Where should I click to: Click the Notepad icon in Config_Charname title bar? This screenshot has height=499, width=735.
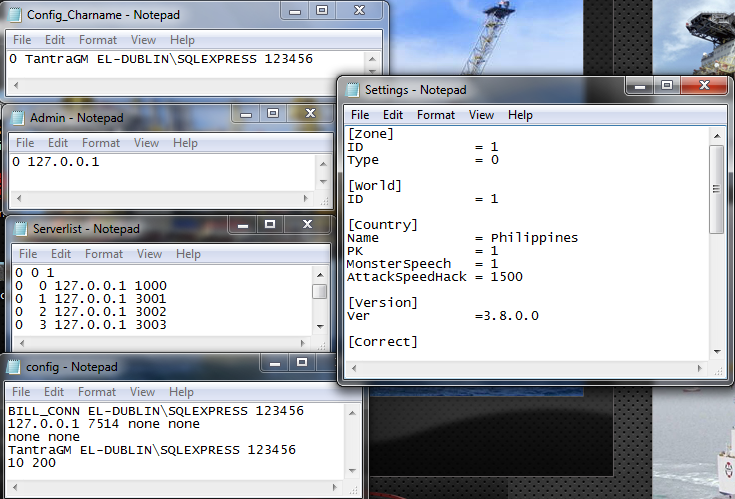click(15, 15)
